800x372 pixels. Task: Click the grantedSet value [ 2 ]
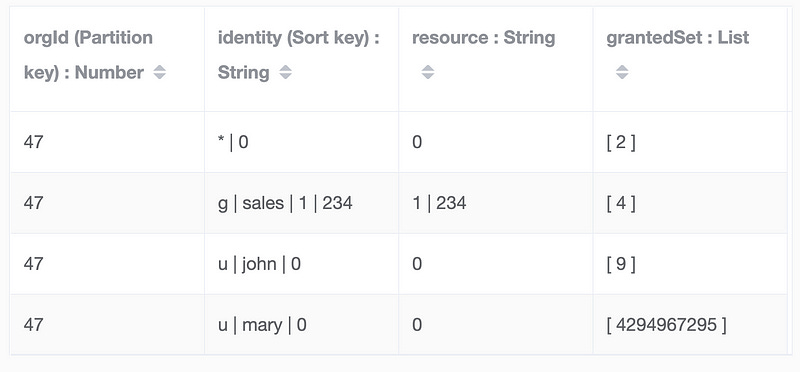621,142
